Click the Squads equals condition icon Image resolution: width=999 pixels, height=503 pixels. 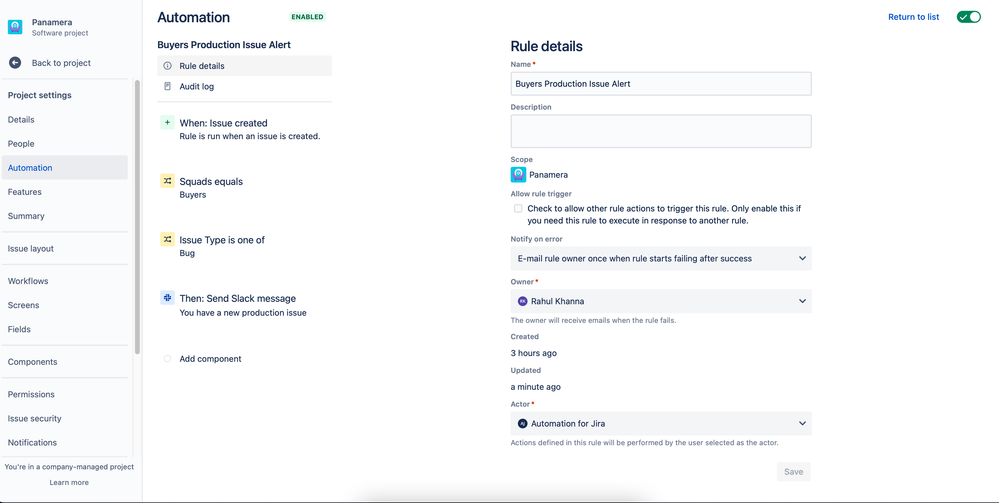coord(168,181)
